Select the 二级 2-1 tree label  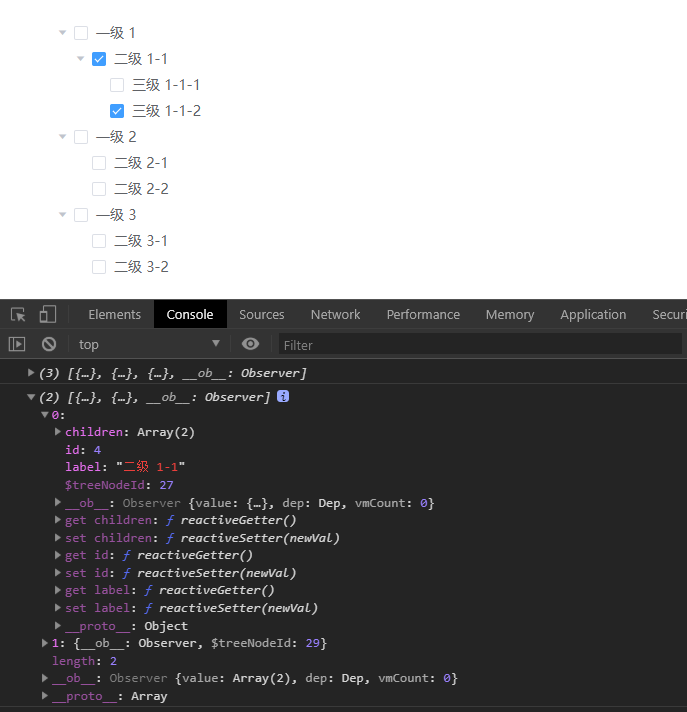tap(141, 163)
